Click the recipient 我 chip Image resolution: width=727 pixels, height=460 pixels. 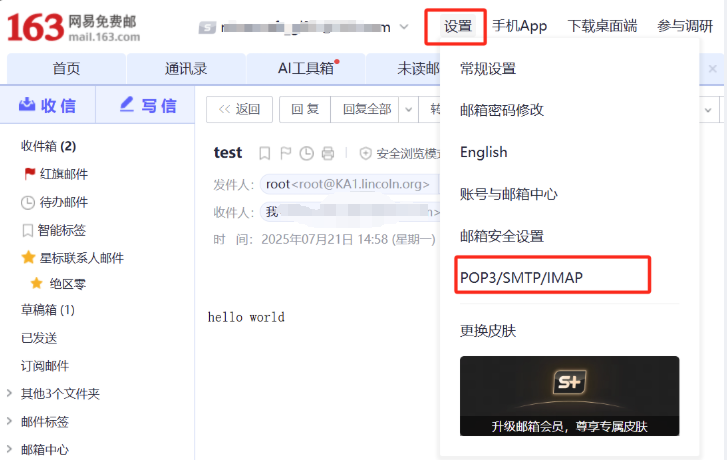pyautogui.click(x=350, y=212)
